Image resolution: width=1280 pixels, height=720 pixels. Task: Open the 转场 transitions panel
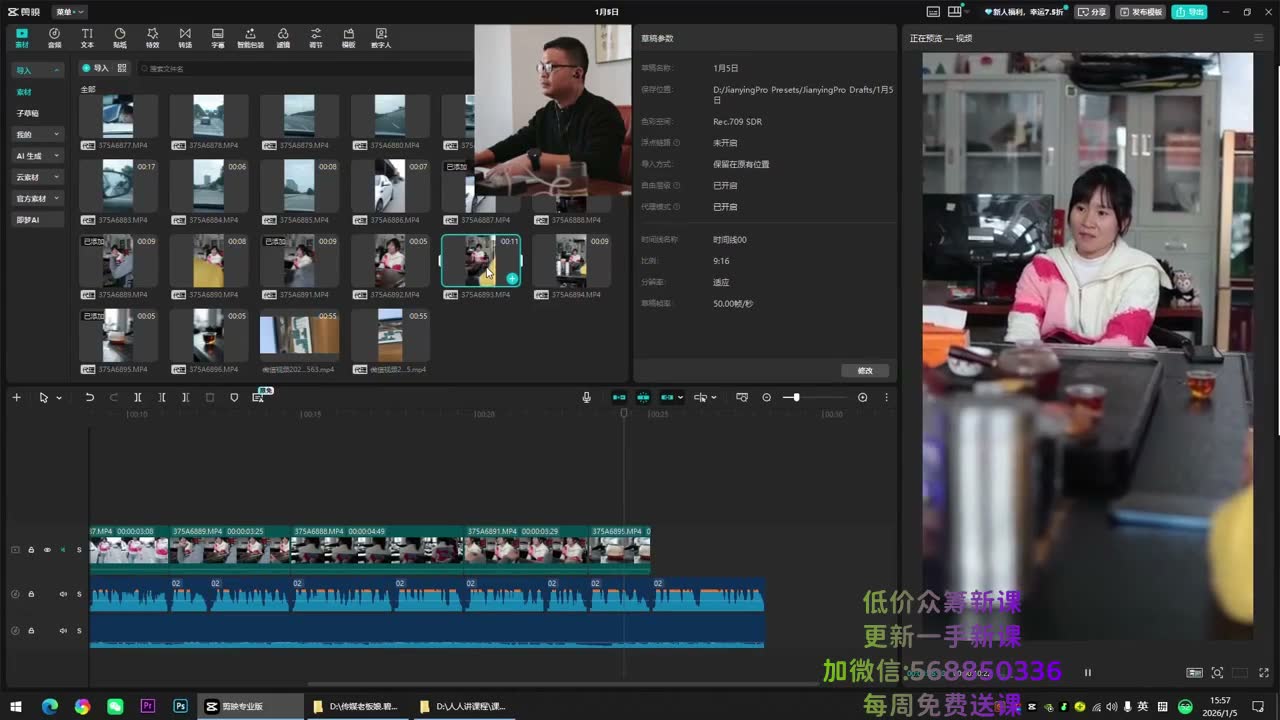pyautogui.click(x=185, y=38)
